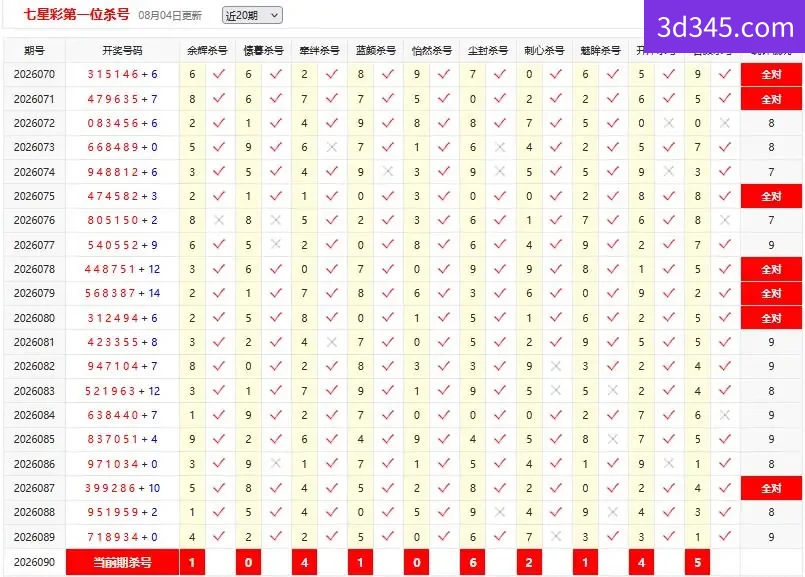This screenshot has height=577, width=805.
Task: Click the 七星彩第一位杀号 title
Action: click(76, 15)
